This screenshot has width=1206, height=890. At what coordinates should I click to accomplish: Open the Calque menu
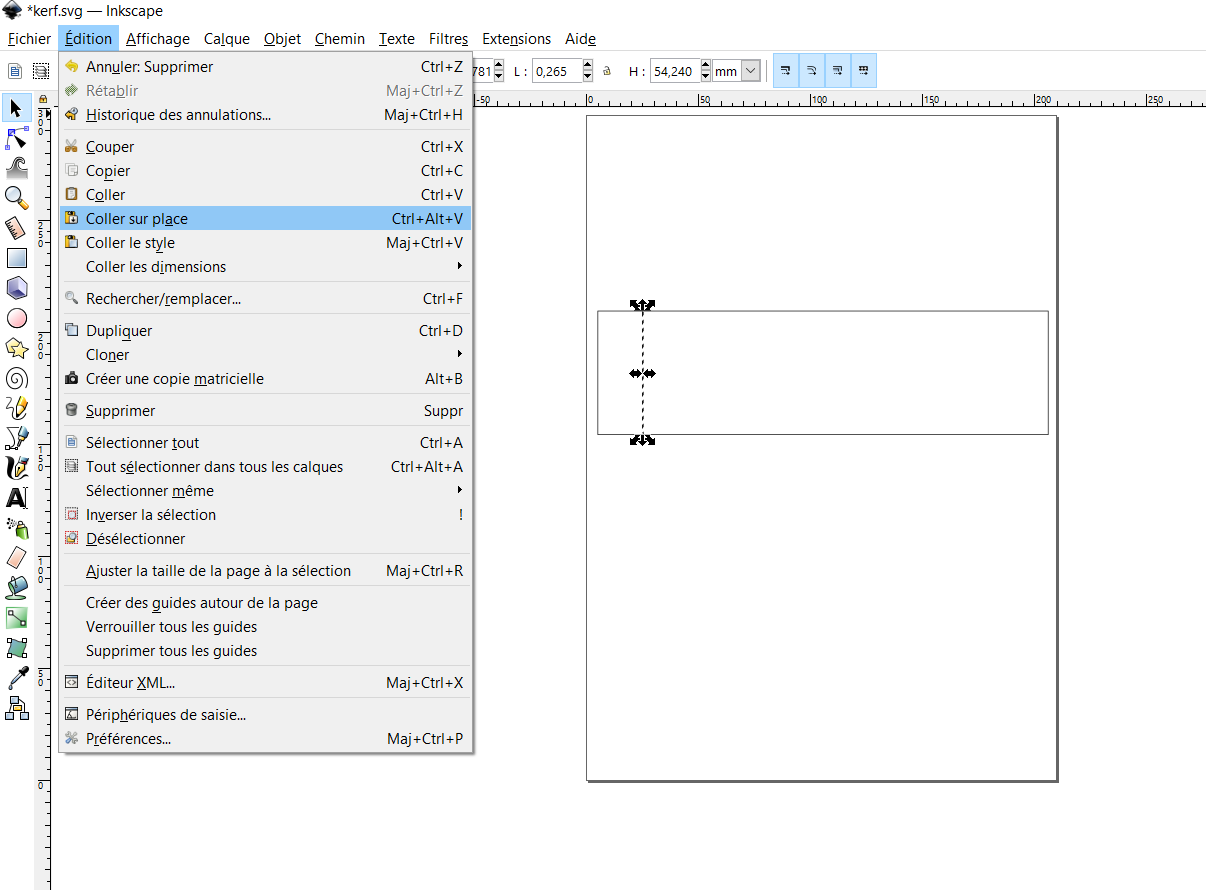(x=227, y=39)
